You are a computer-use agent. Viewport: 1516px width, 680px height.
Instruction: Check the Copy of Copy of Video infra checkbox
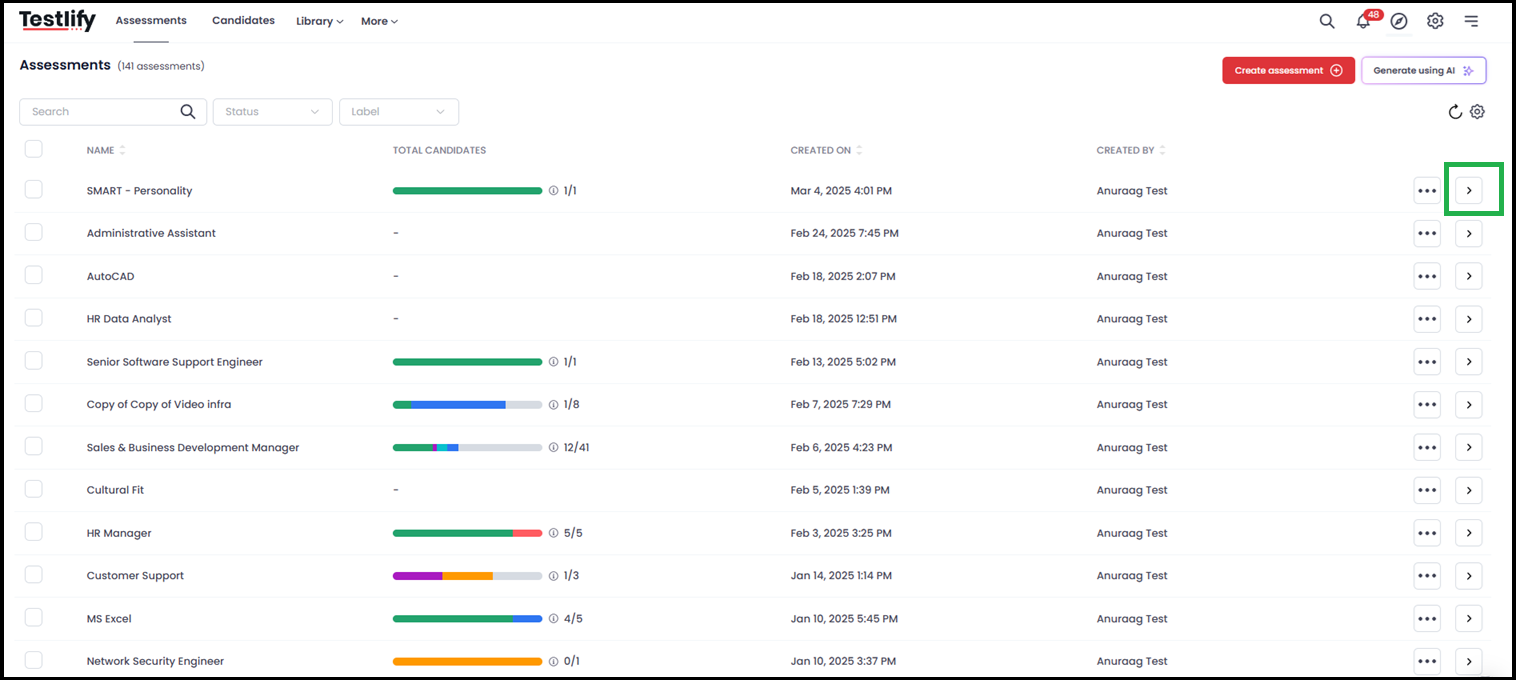[x=34, y=403]
